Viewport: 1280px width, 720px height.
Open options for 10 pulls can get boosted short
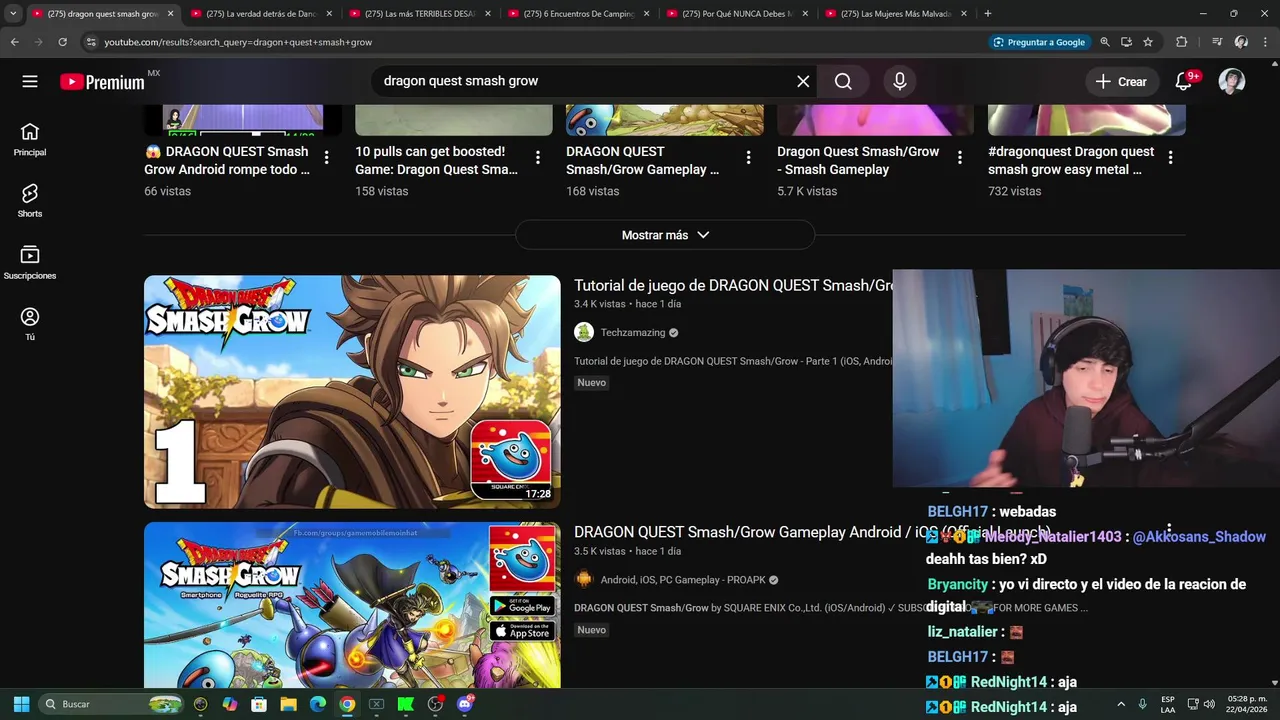538,157
